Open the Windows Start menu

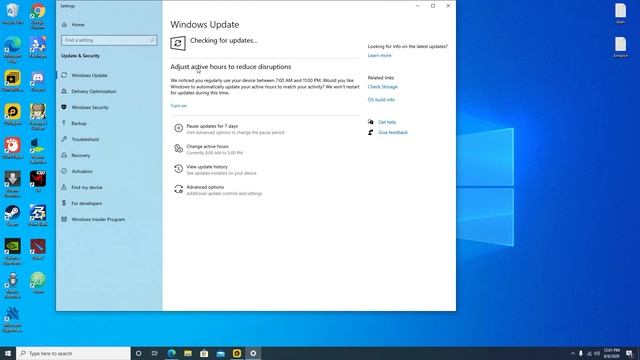coord(8,353)
